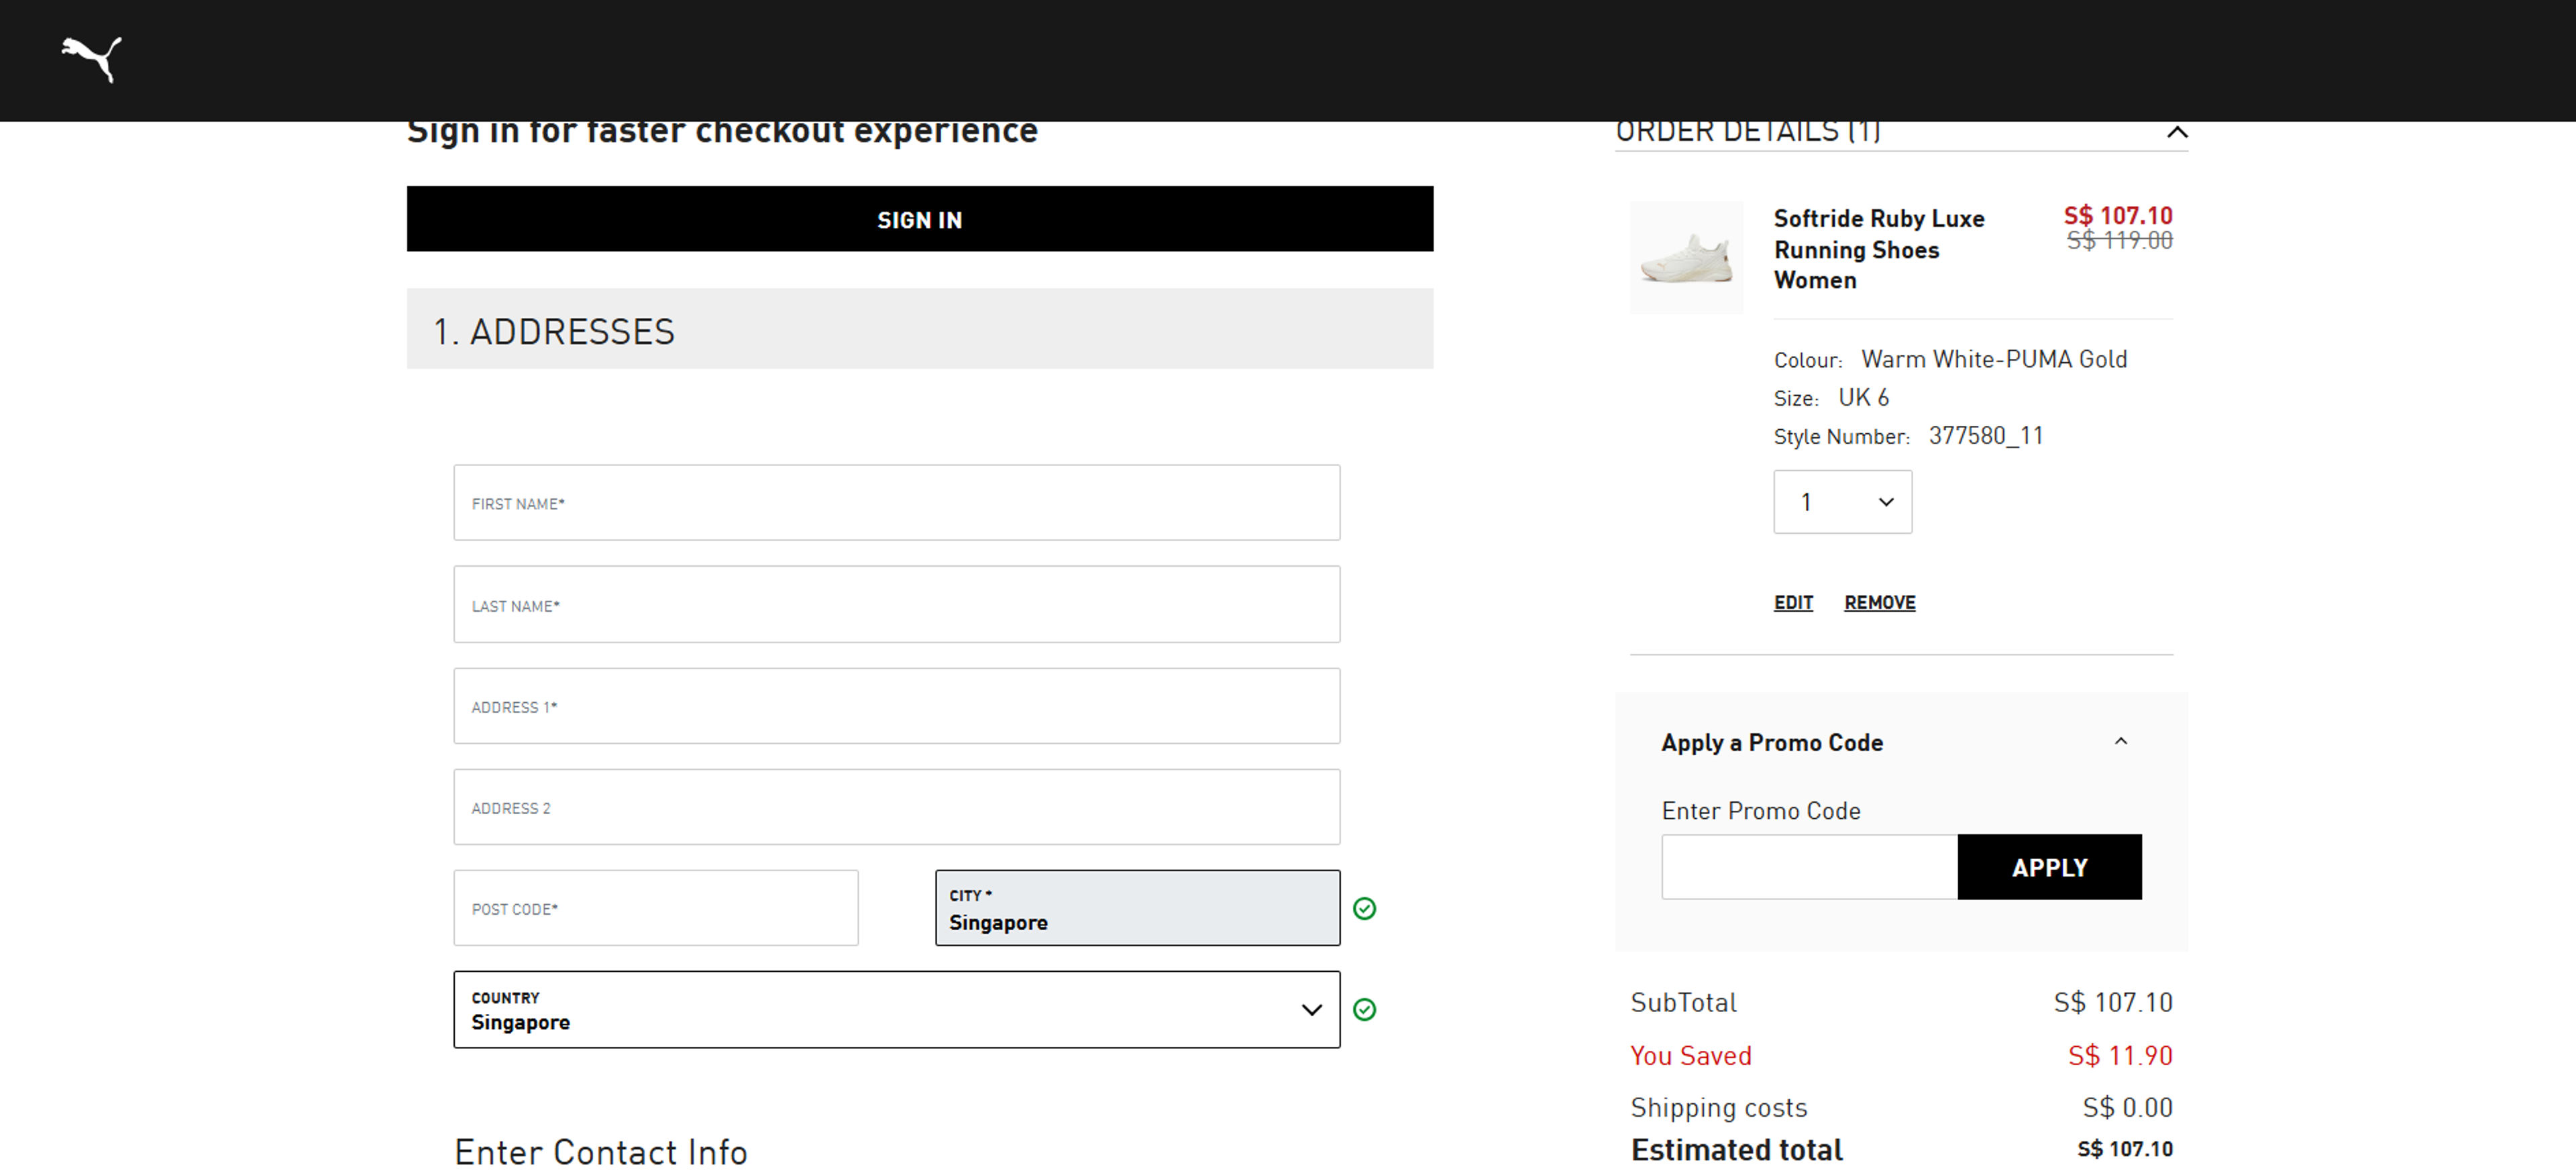
Task: Click the 1. ADDRESSES section header
Action: tap(919, 329)
